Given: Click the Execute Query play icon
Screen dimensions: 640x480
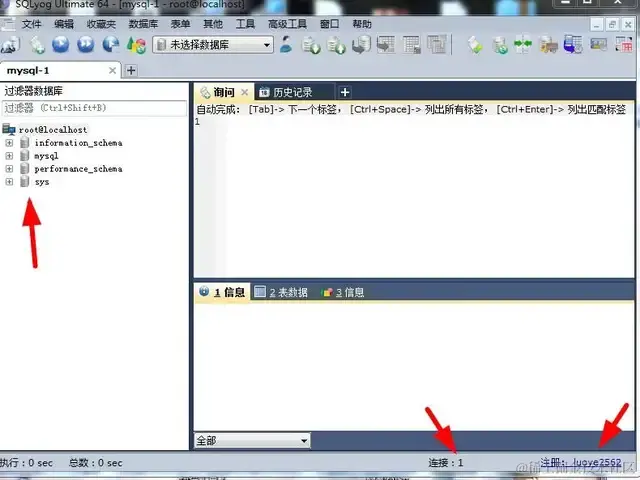Looking at the screenshot, I should [61, 44].
